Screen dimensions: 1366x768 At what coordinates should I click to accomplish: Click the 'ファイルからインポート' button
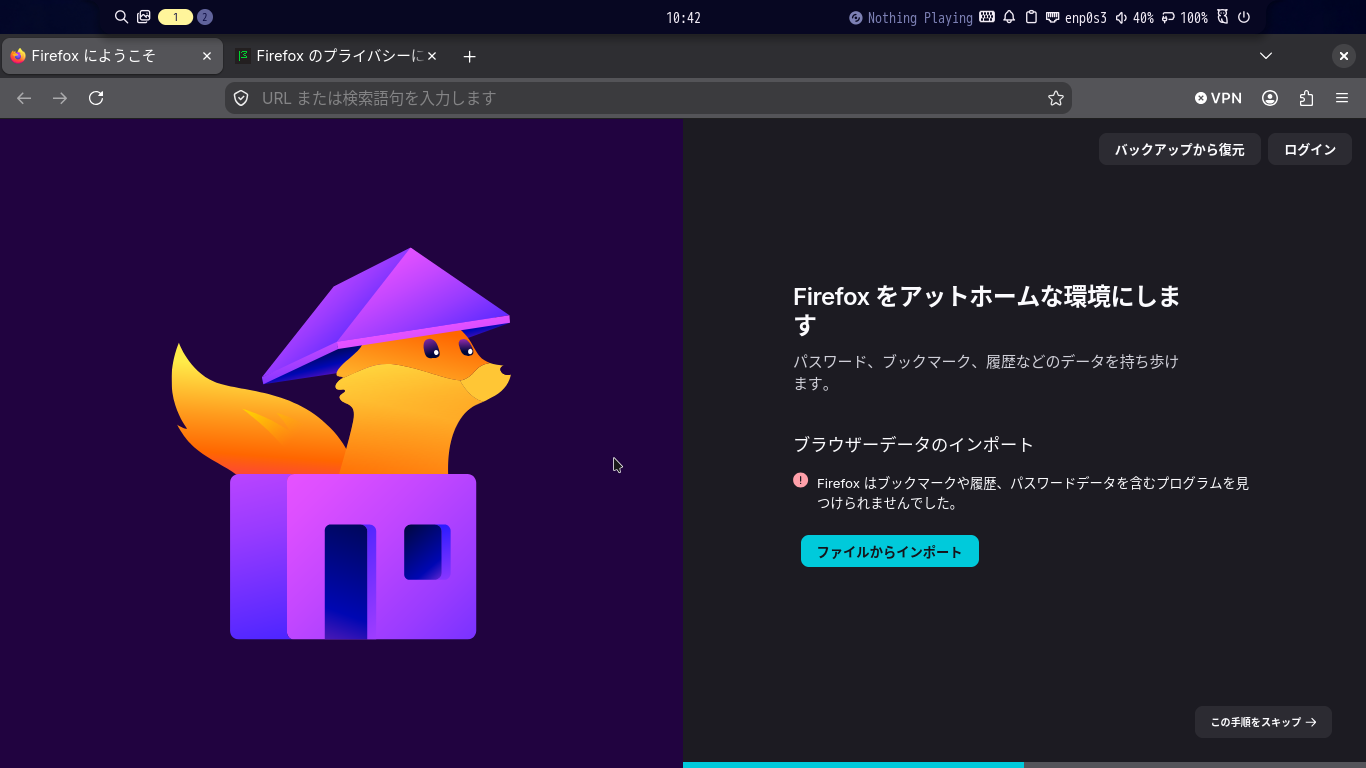pyautogui.click(x=890, y=551)
